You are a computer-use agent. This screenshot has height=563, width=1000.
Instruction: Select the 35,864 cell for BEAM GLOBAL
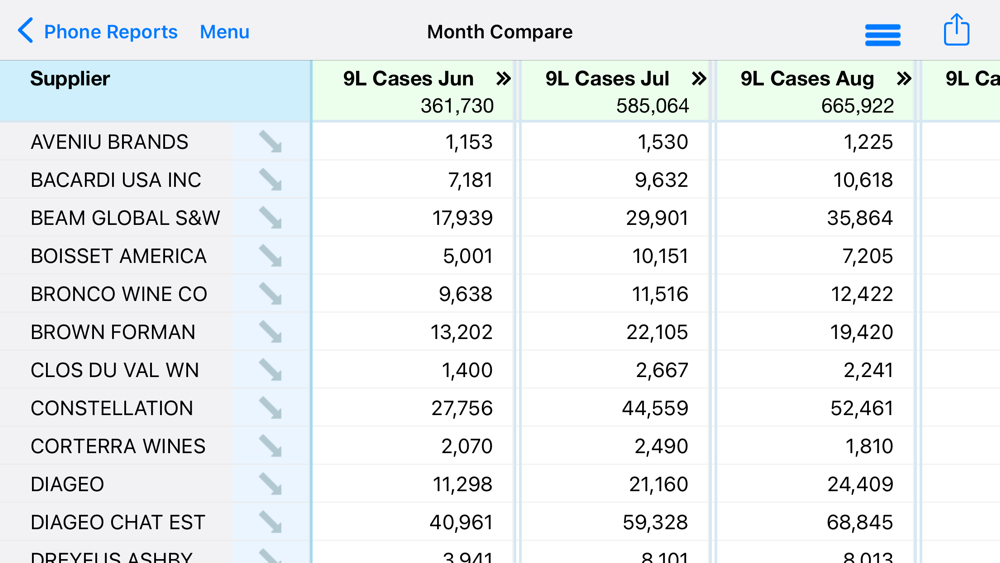click(x=860, y=218)
